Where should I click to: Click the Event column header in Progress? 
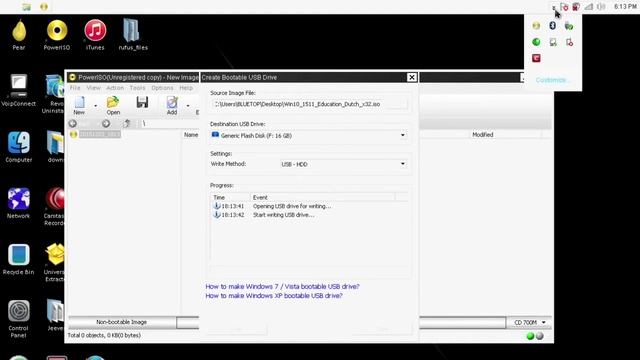pyautogui.click(x=322, y=197)
